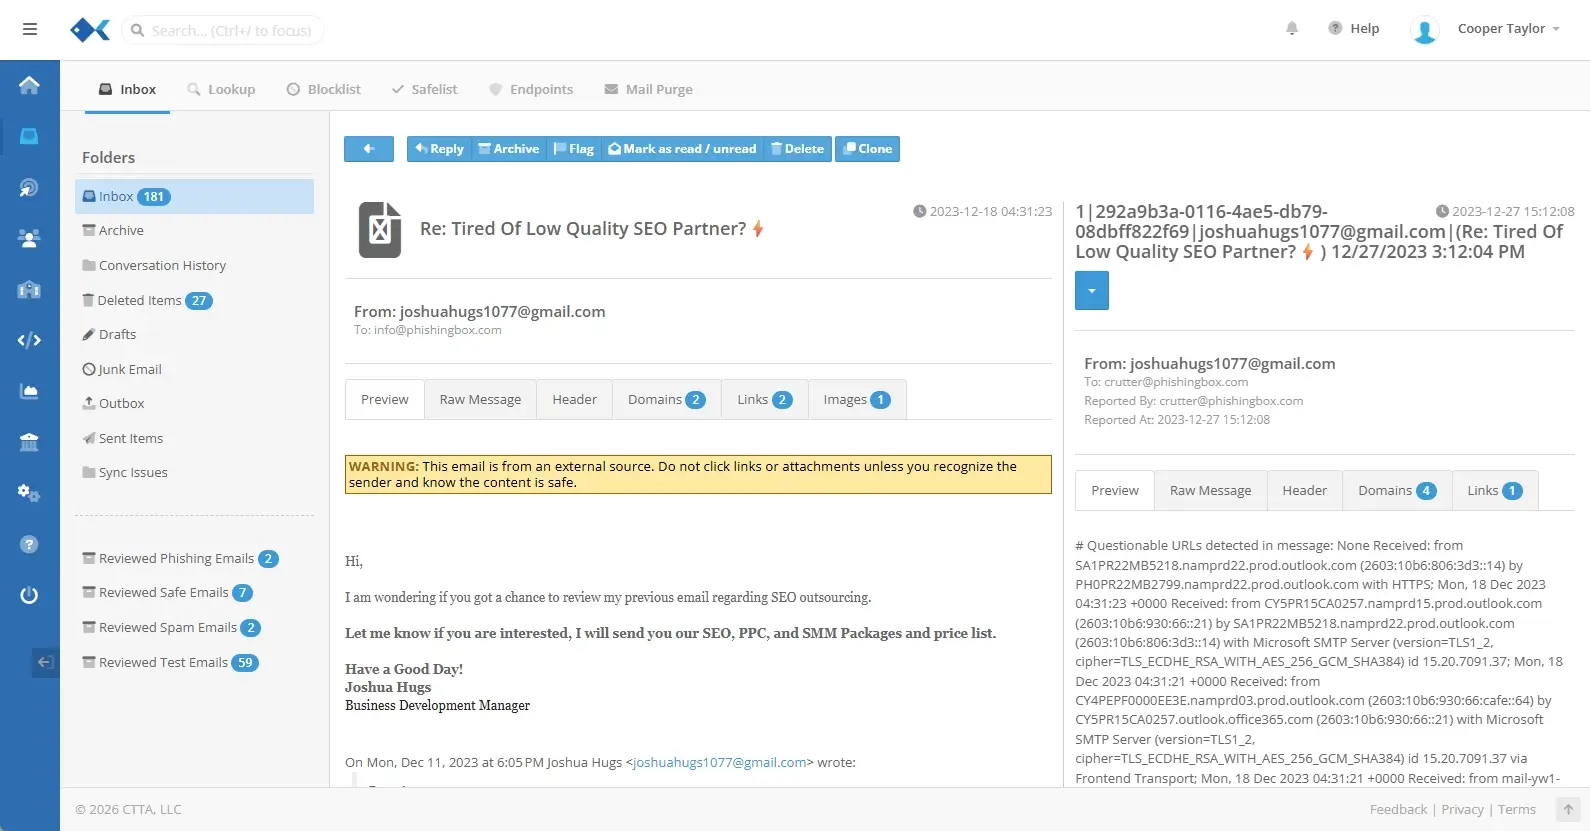Viewport: 1590px width, 831px height.
Task: Open the Raw Message tab
Action: point(480,400)
